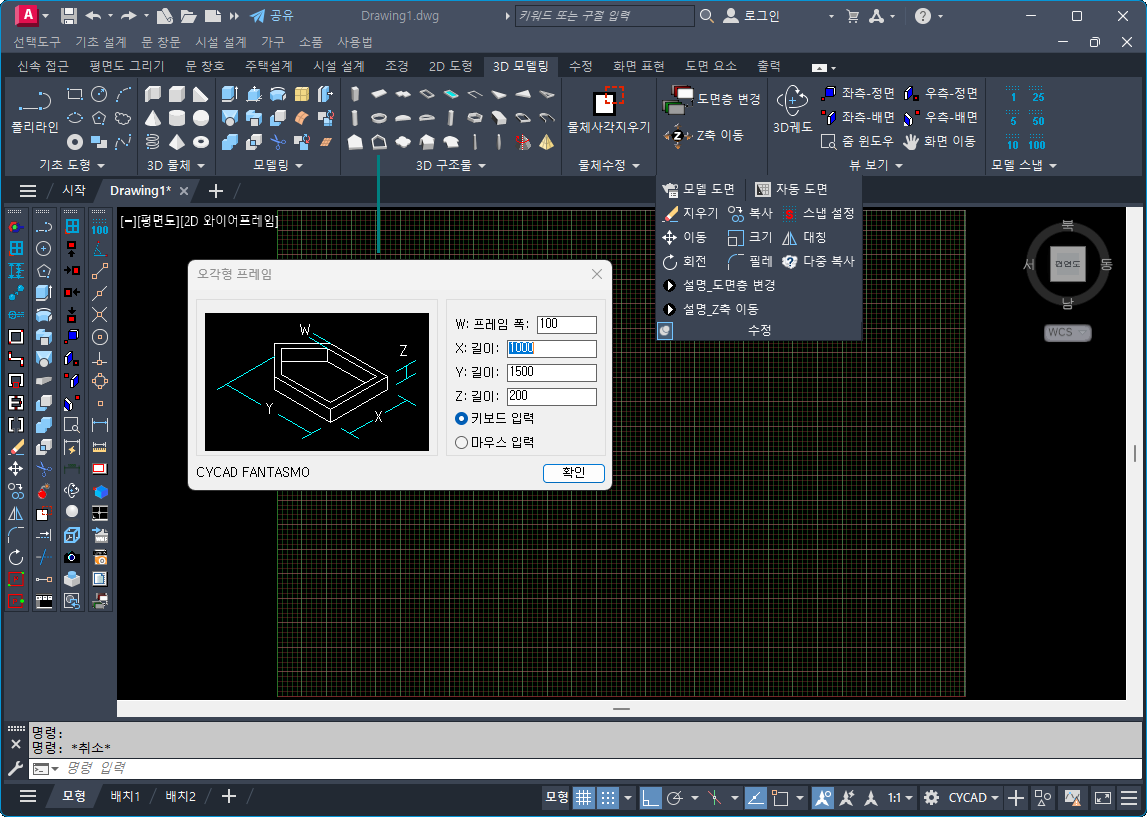Toggle grid display in status bar
1147x817 pixels.
pyautogui.click(x=582, y=797)
